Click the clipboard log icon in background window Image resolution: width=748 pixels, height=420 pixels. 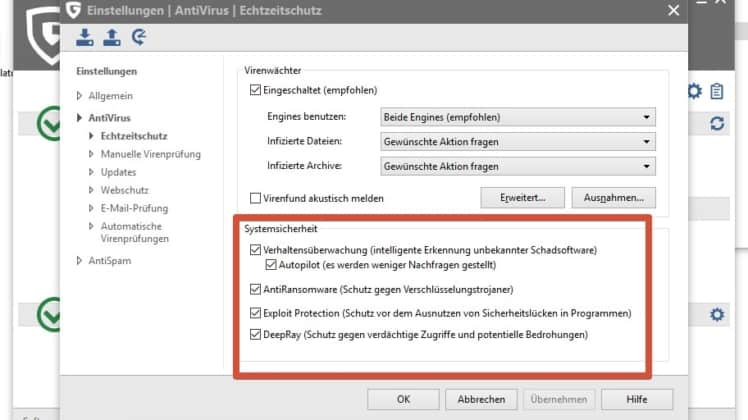click(717, 91)
